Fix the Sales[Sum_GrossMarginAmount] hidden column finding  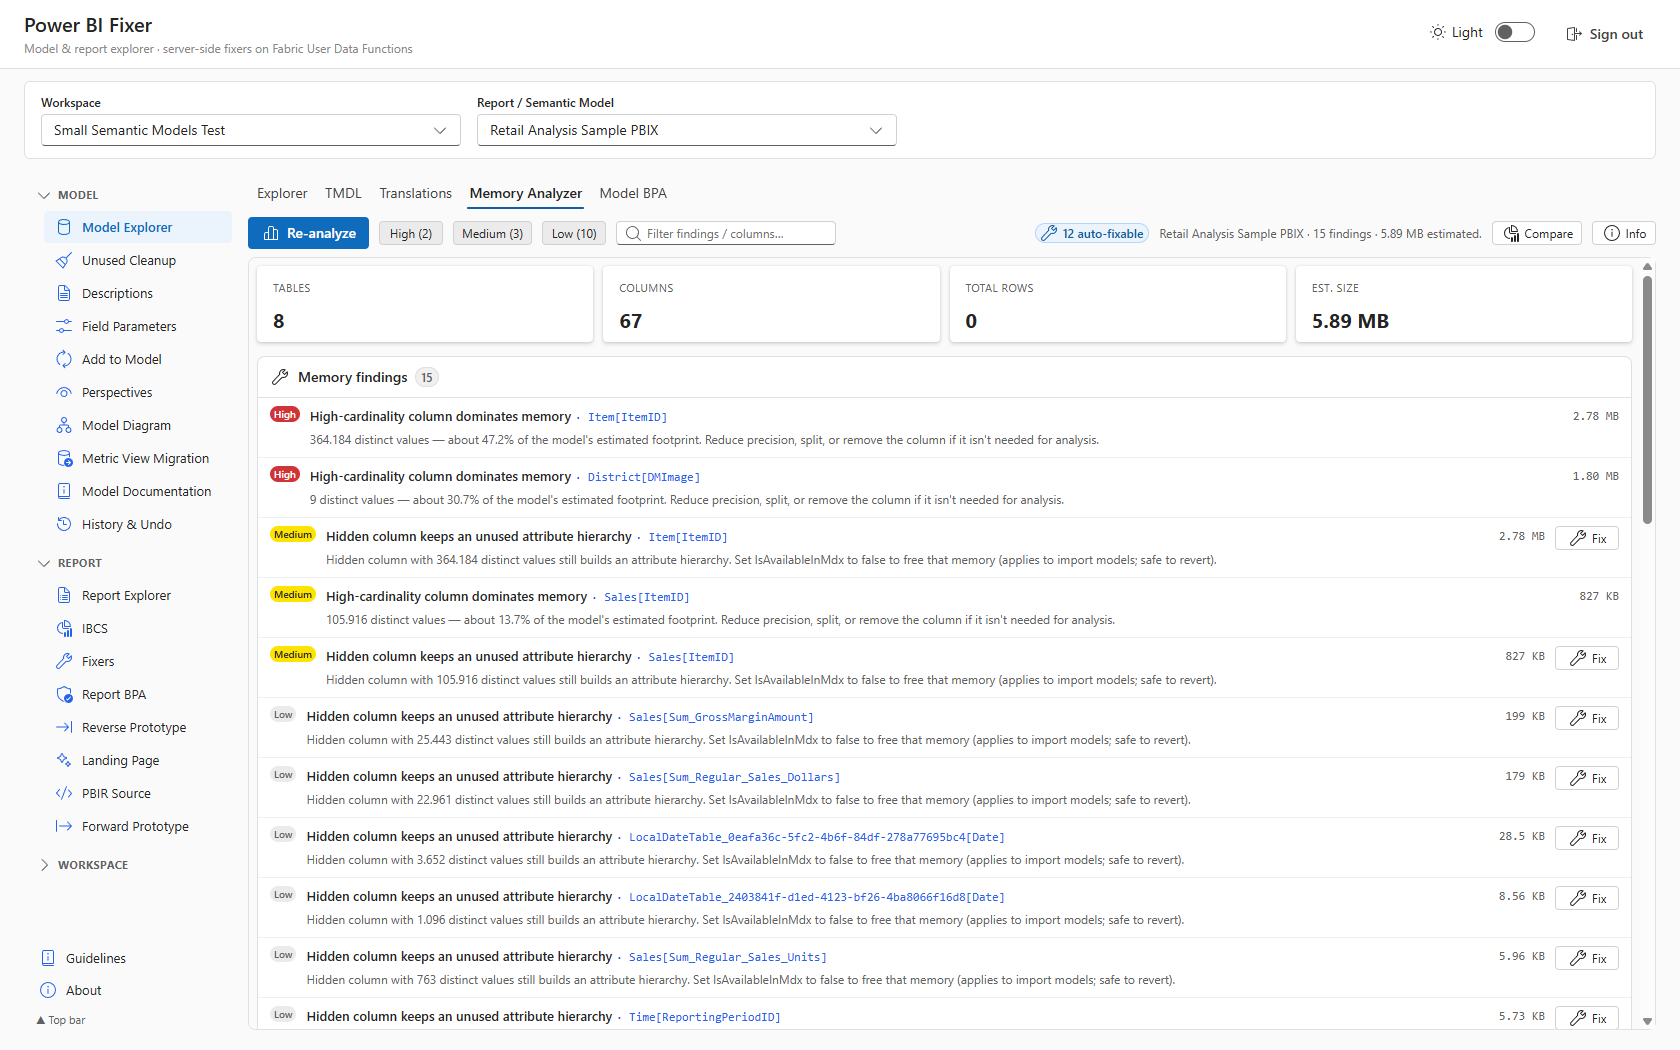(1587, 718)
